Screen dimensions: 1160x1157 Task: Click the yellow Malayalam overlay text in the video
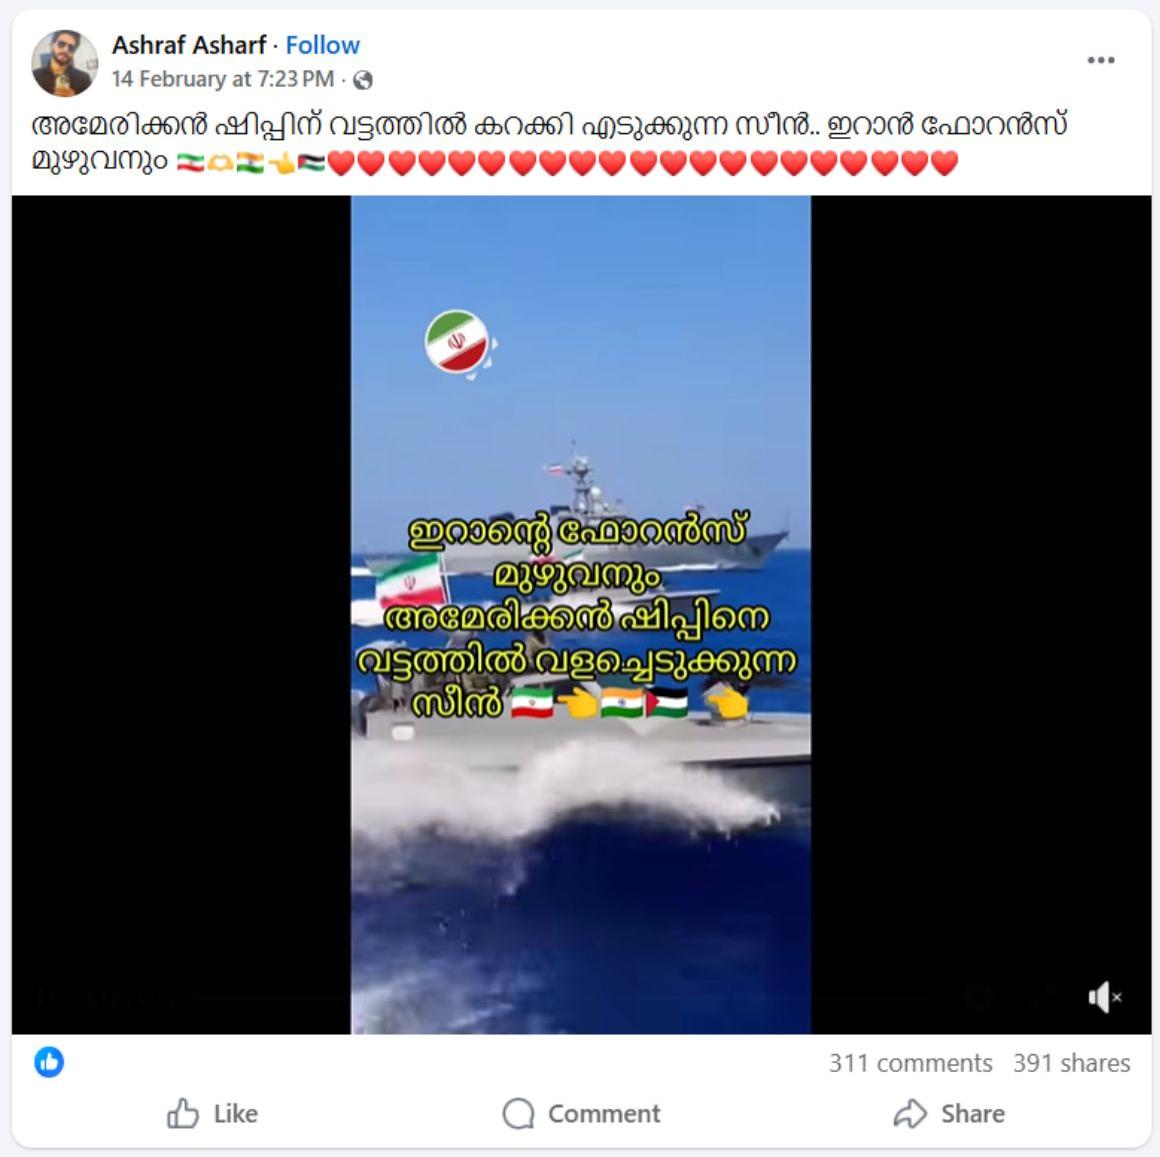[577, 616]
